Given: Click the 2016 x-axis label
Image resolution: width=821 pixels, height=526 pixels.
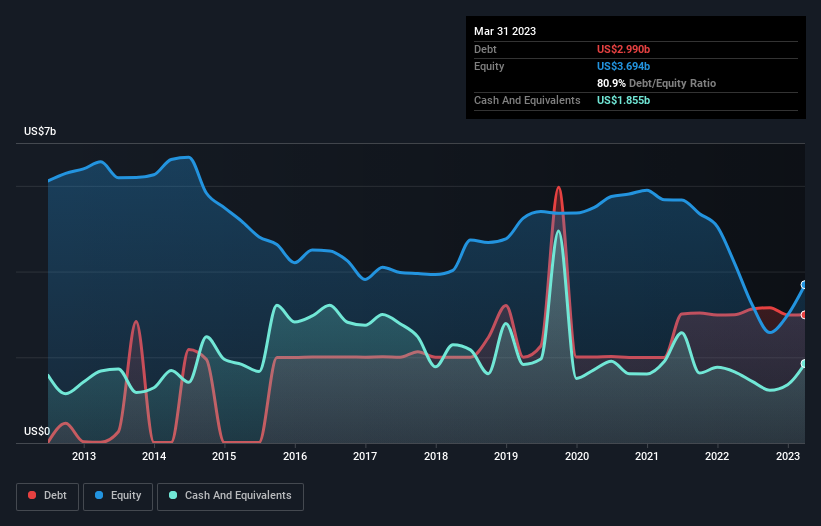Looking at the screenshot, I should tap(295, 456).
